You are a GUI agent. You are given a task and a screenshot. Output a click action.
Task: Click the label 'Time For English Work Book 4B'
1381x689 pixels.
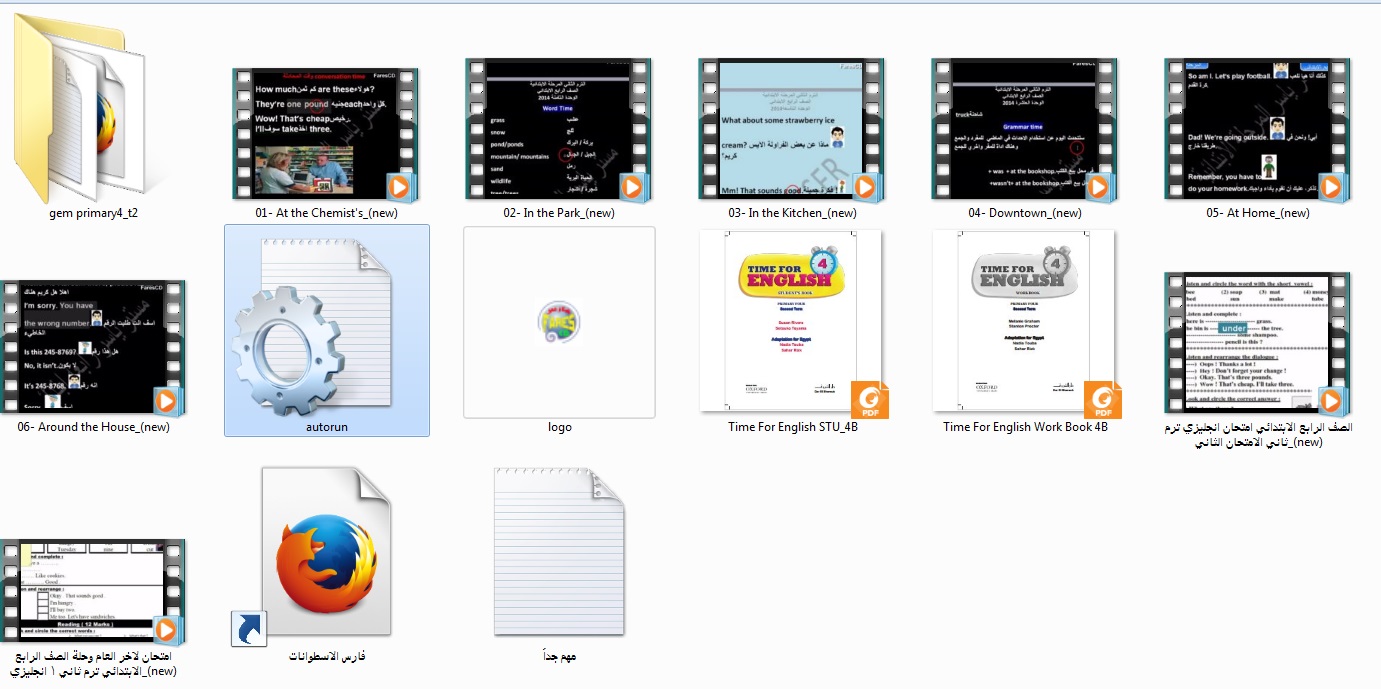[x=1025, y=427]
